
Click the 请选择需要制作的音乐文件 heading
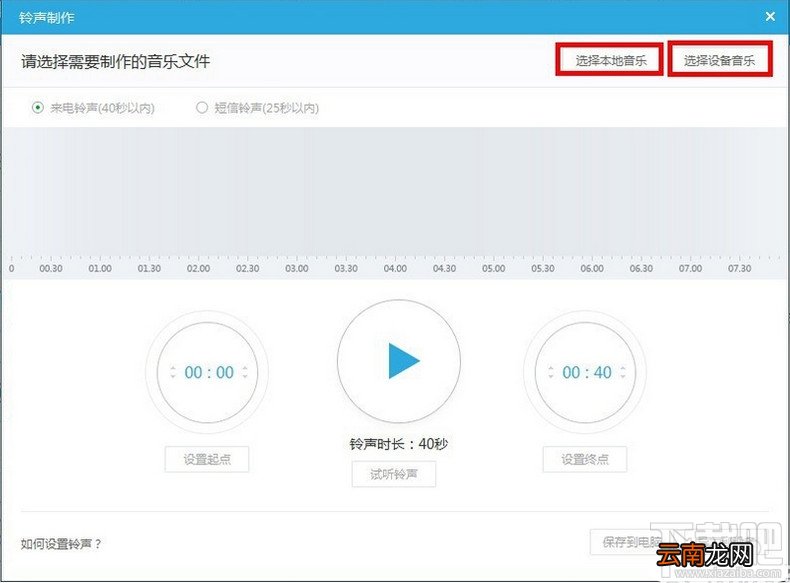point(115,61)
